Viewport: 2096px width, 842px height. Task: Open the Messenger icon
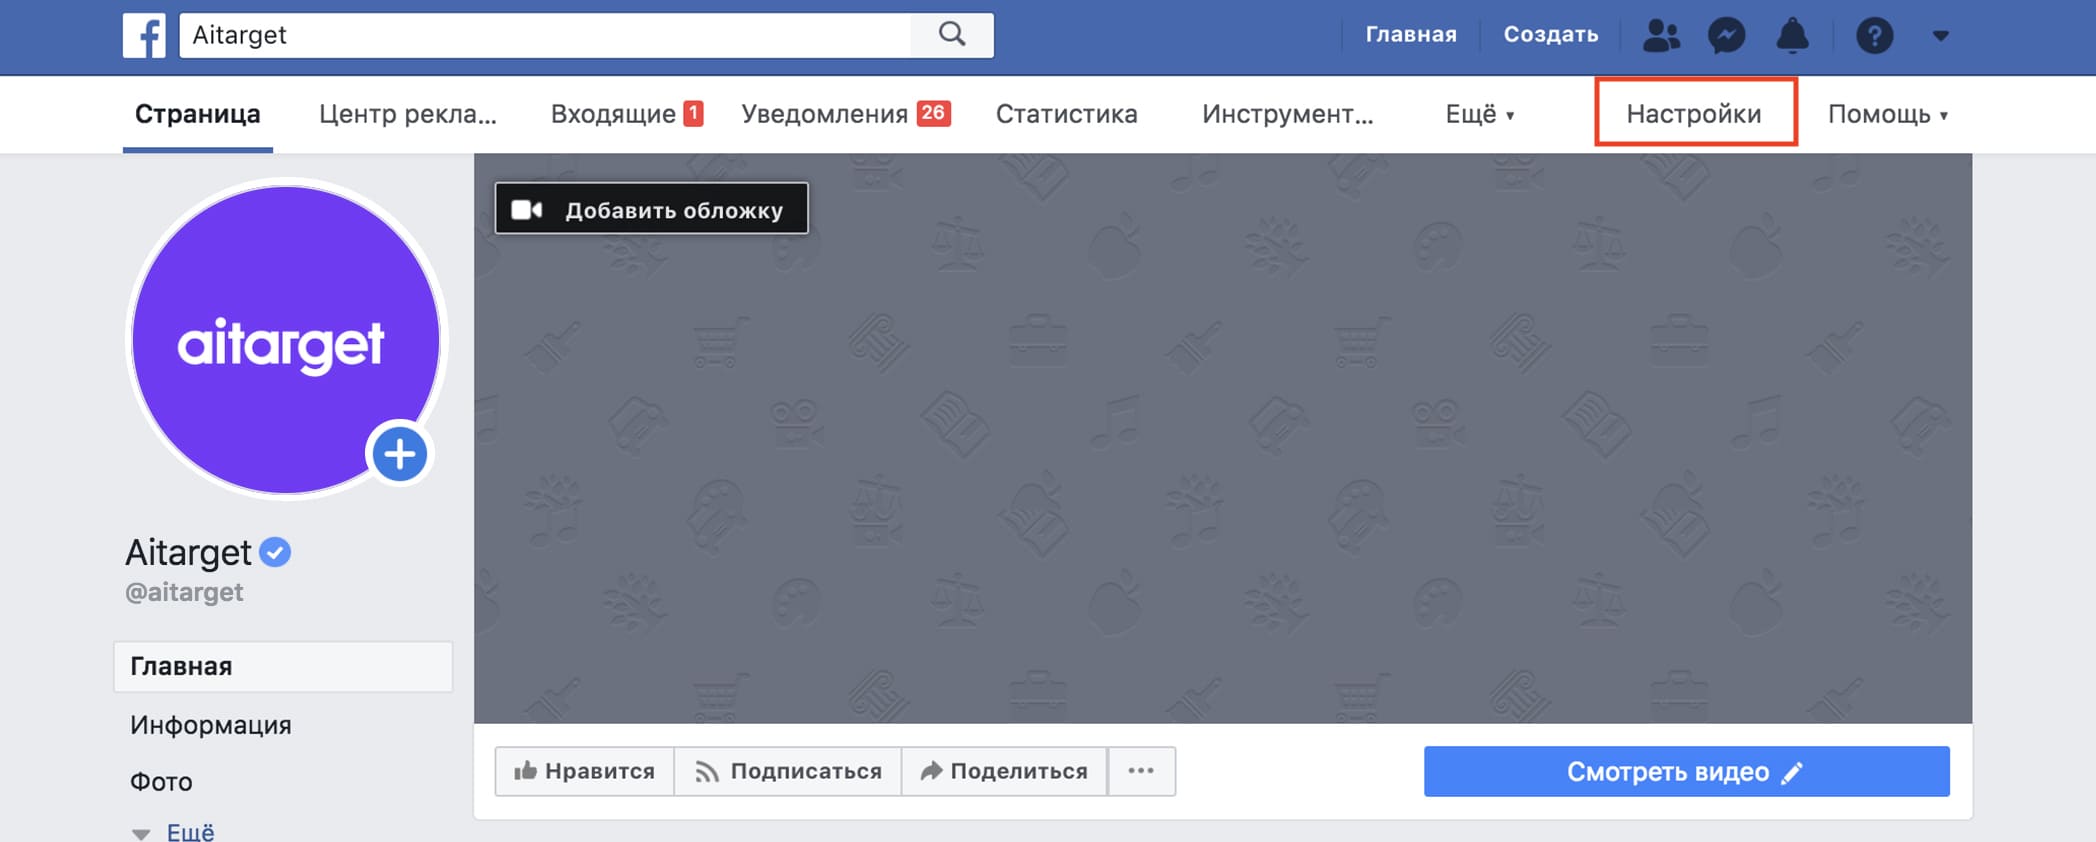pos(1727,36)
